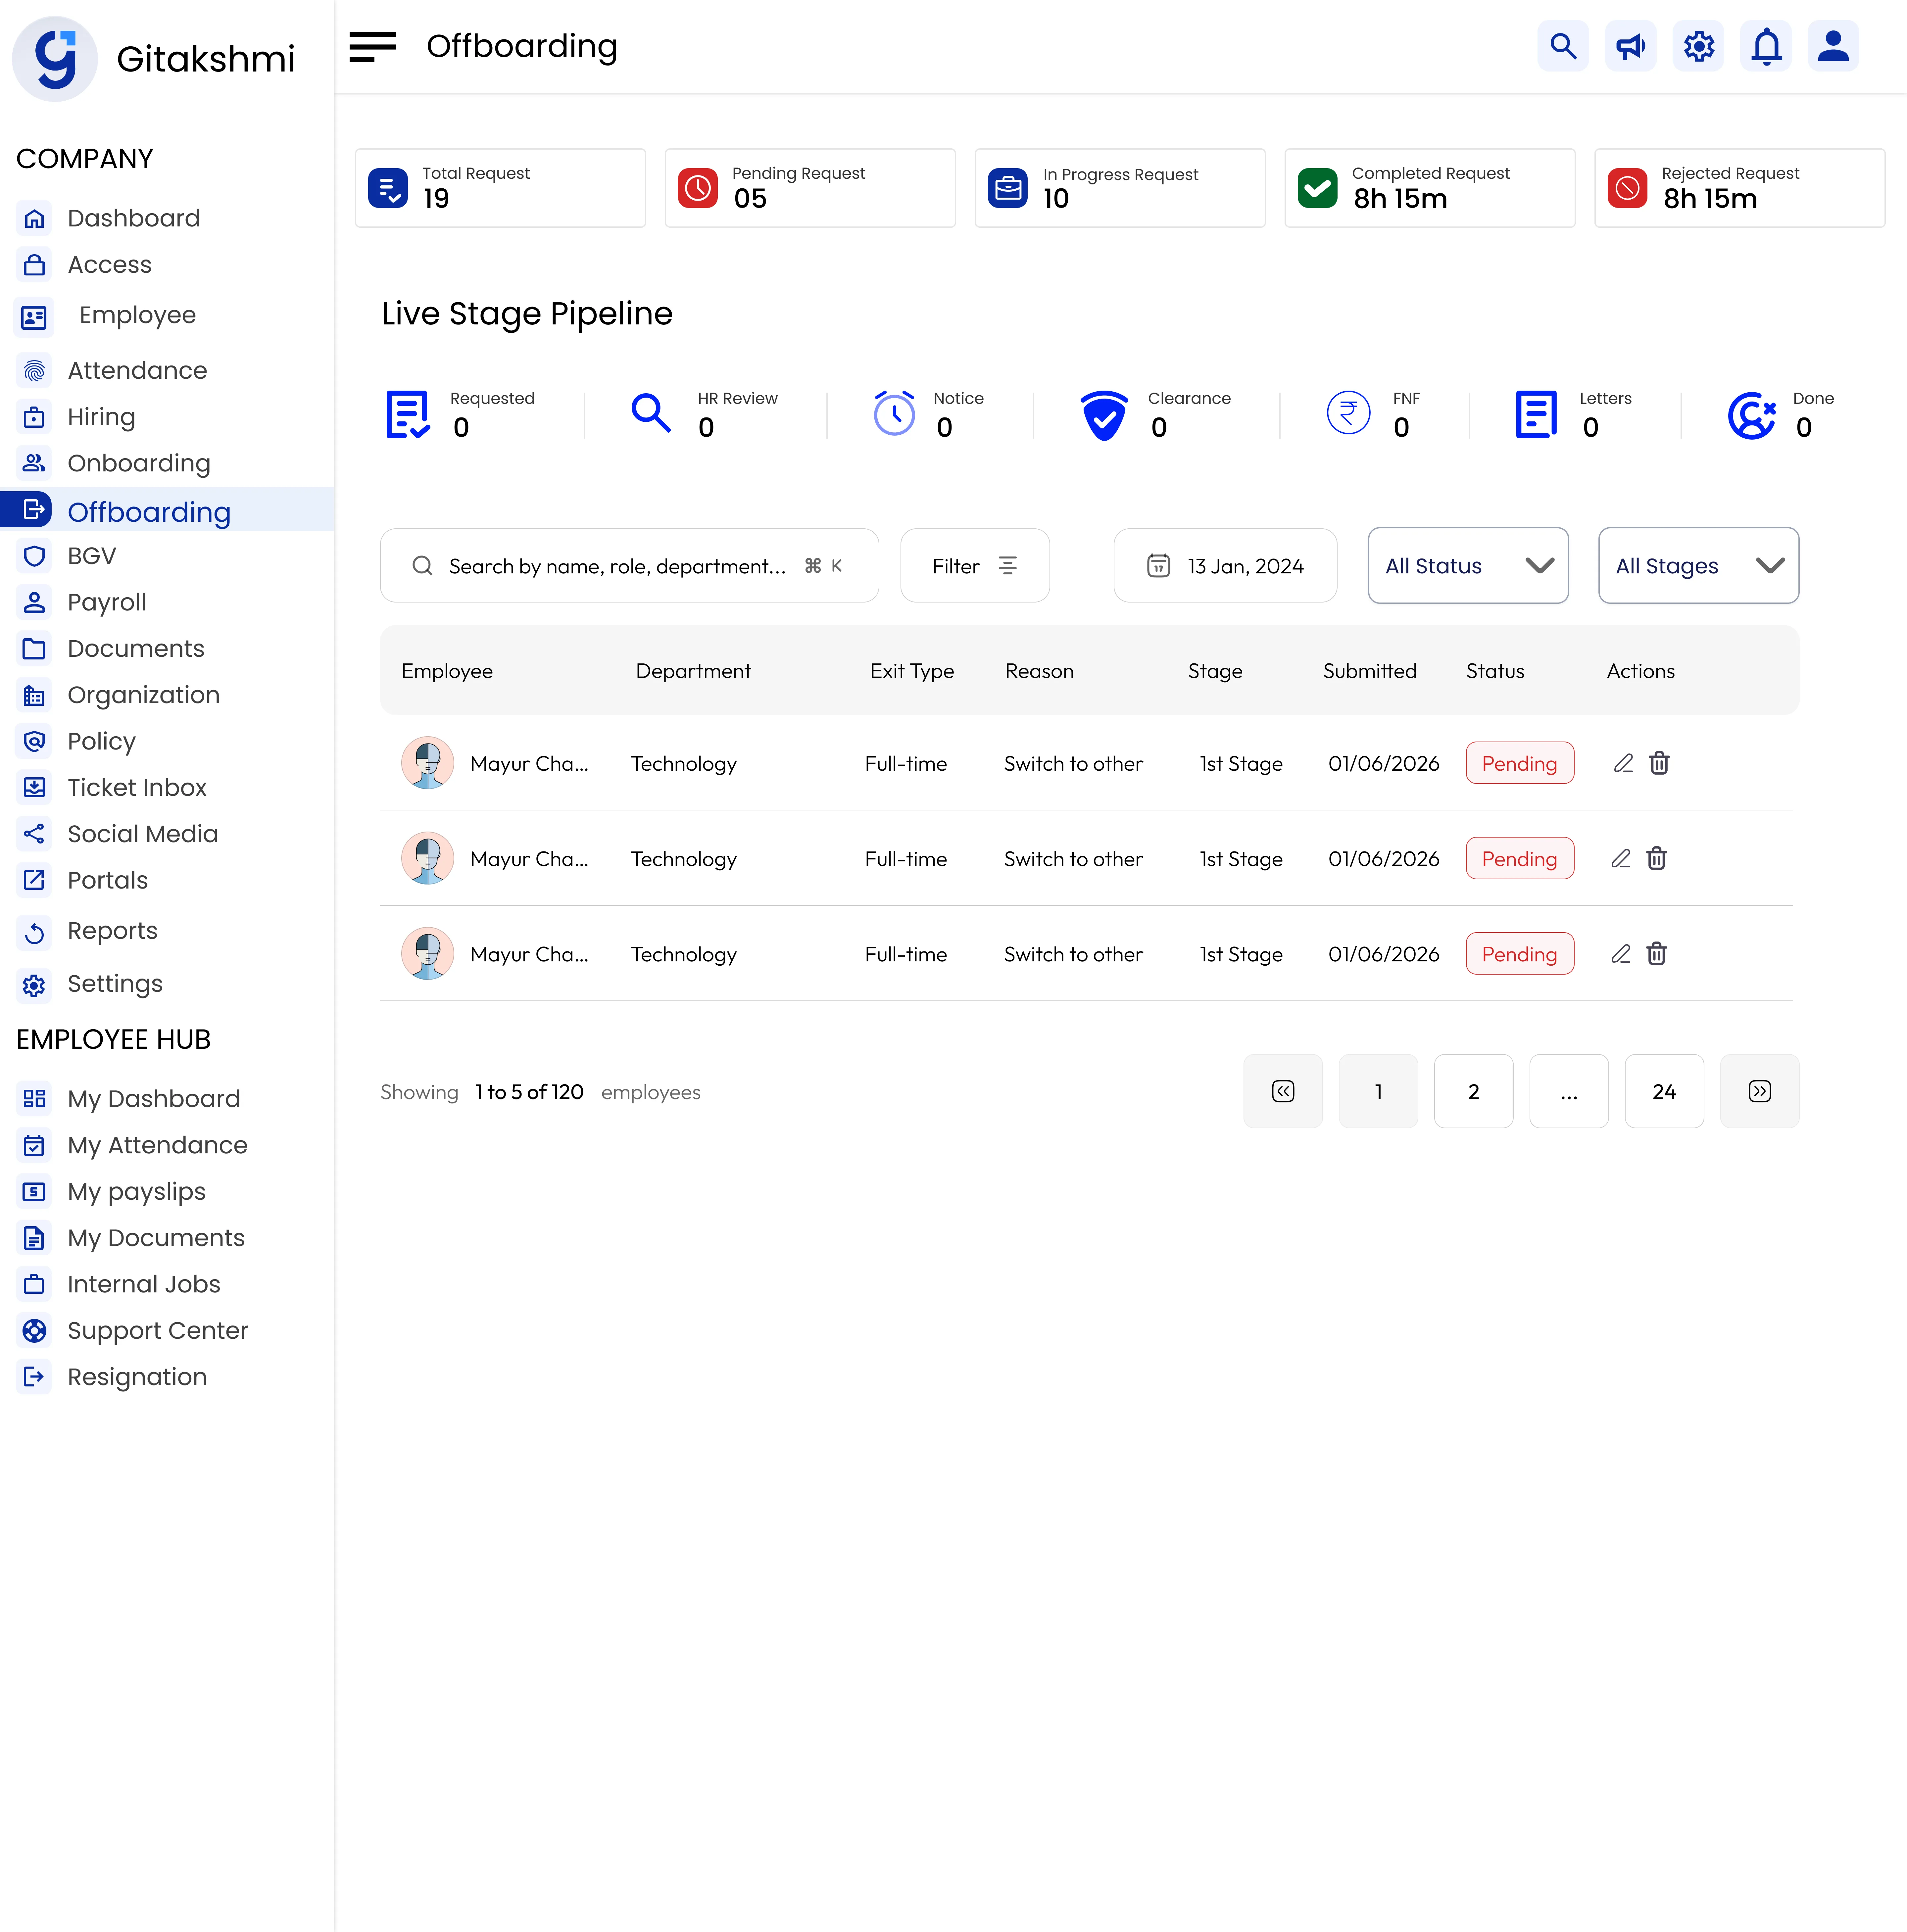
Task: Open the 13 Jan, 2024 date picker
Action: click(1225, 566)
